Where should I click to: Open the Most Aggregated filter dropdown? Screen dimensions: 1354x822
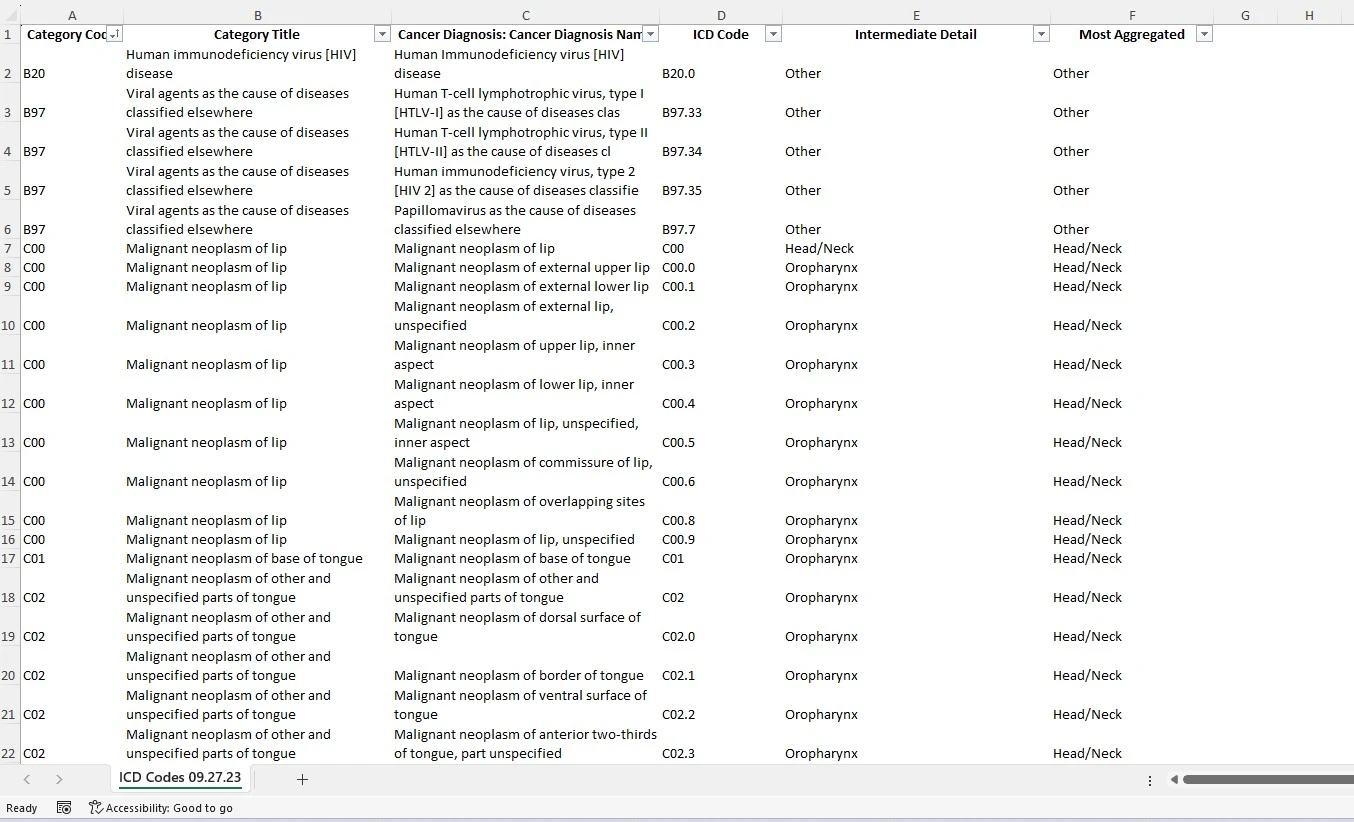tap(1204, 34)
